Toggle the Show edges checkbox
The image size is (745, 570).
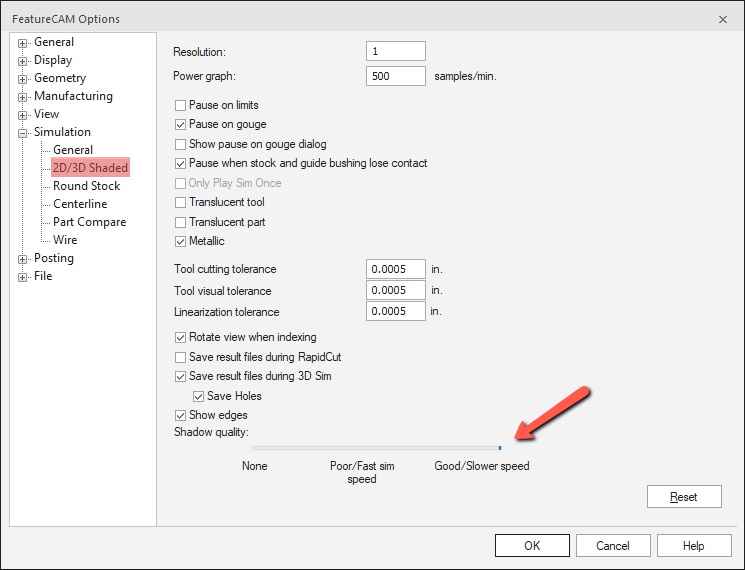[x=180, y=416]
